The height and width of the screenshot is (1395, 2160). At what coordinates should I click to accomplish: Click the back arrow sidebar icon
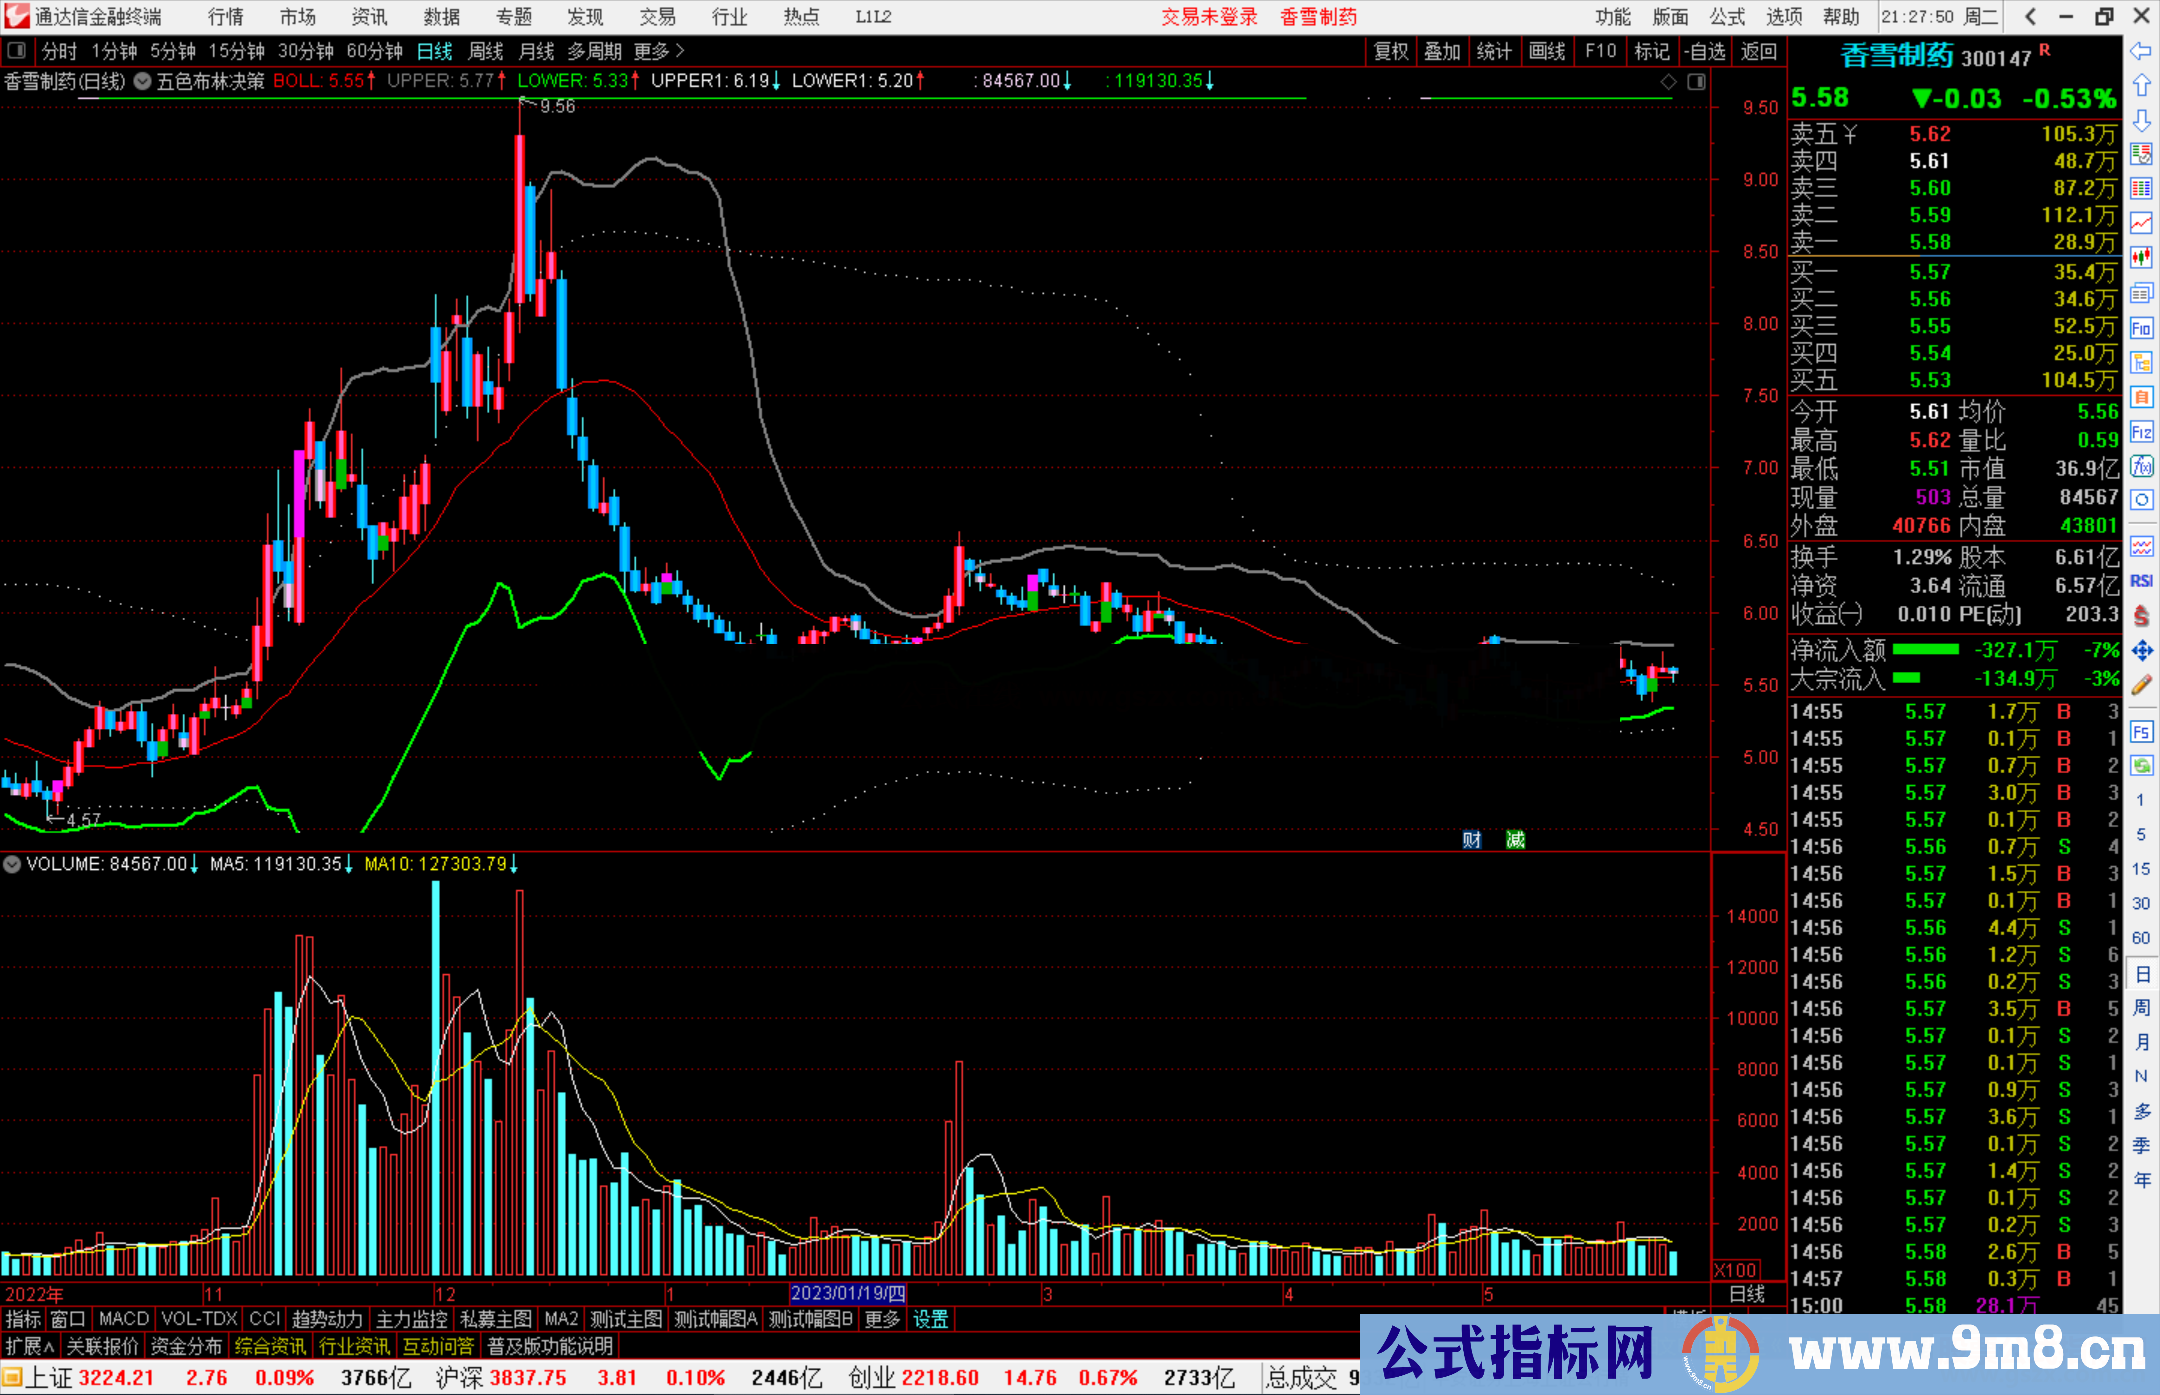pos(2141,51)
